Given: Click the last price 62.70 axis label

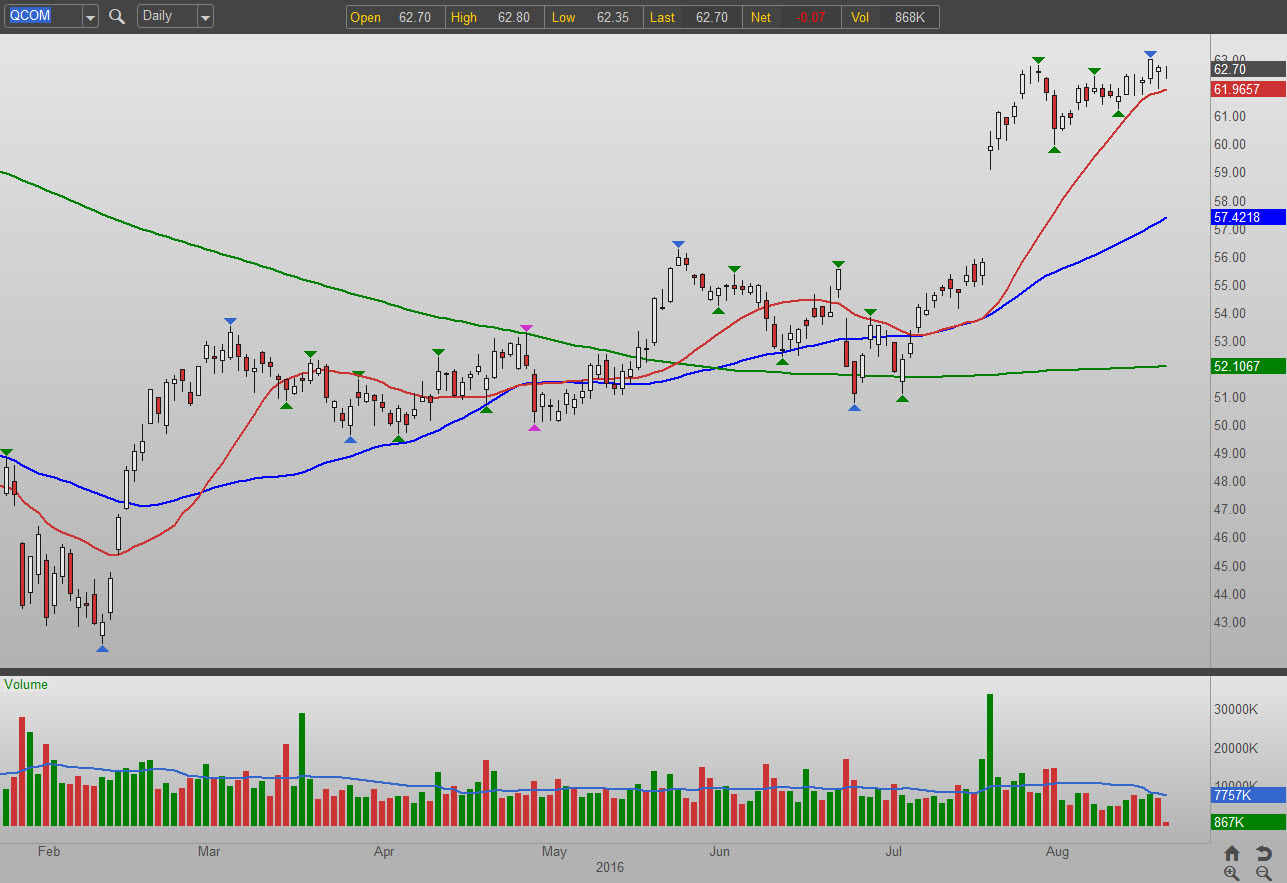Looking at the screenshot, I should point(1247,69).
